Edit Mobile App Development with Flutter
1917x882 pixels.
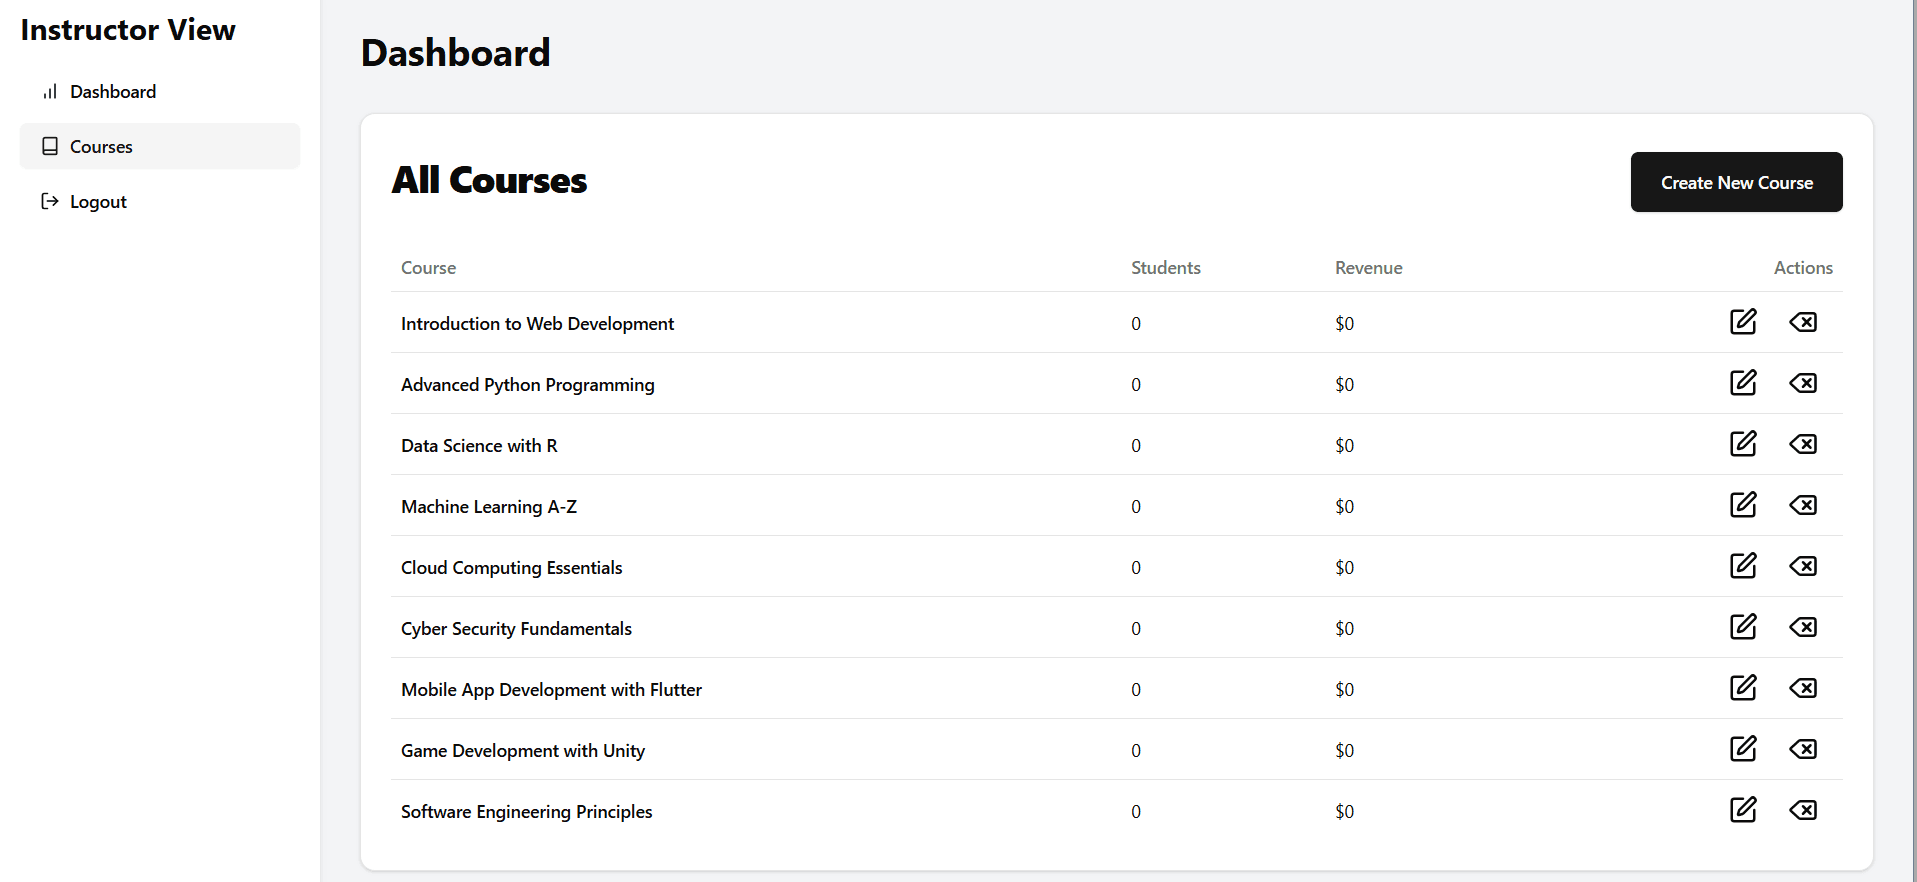[1743, 688]
